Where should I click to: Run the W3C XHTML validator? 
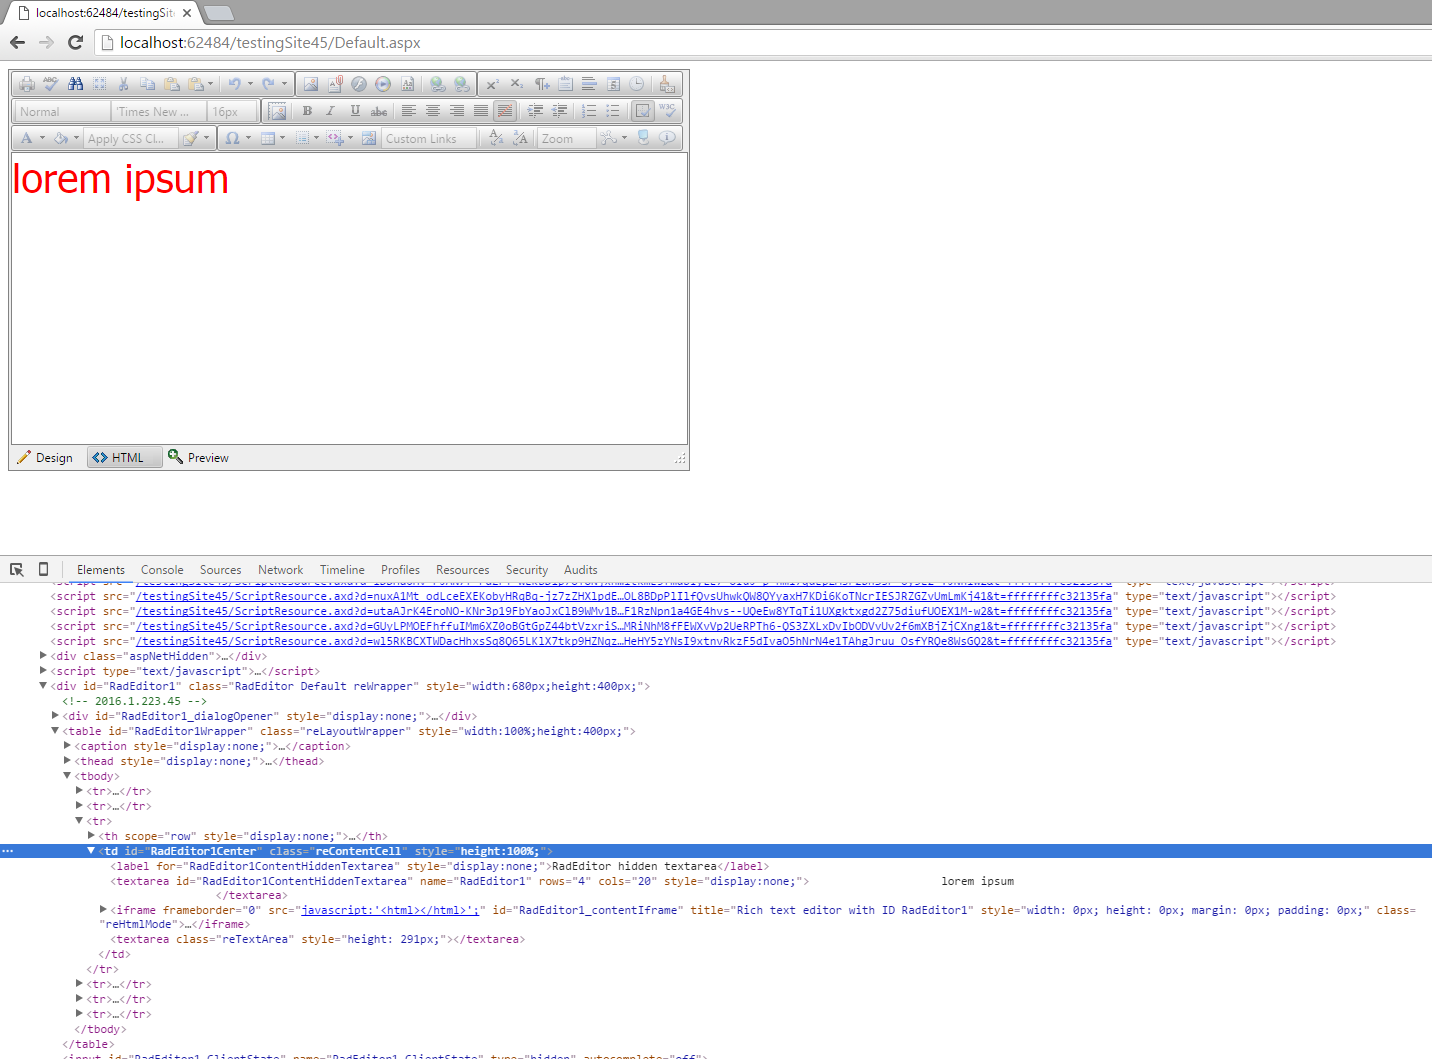coord(667,111)
